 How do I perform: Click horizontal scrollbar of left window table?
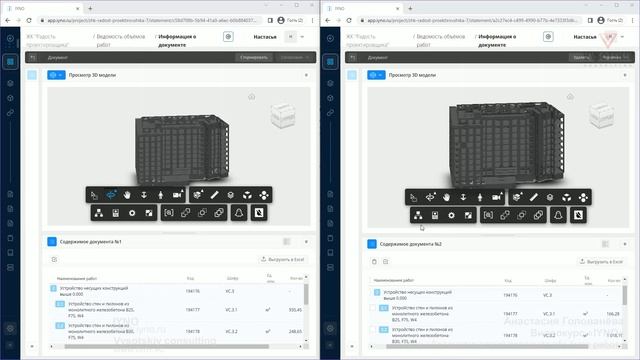(x=167, y=347)
